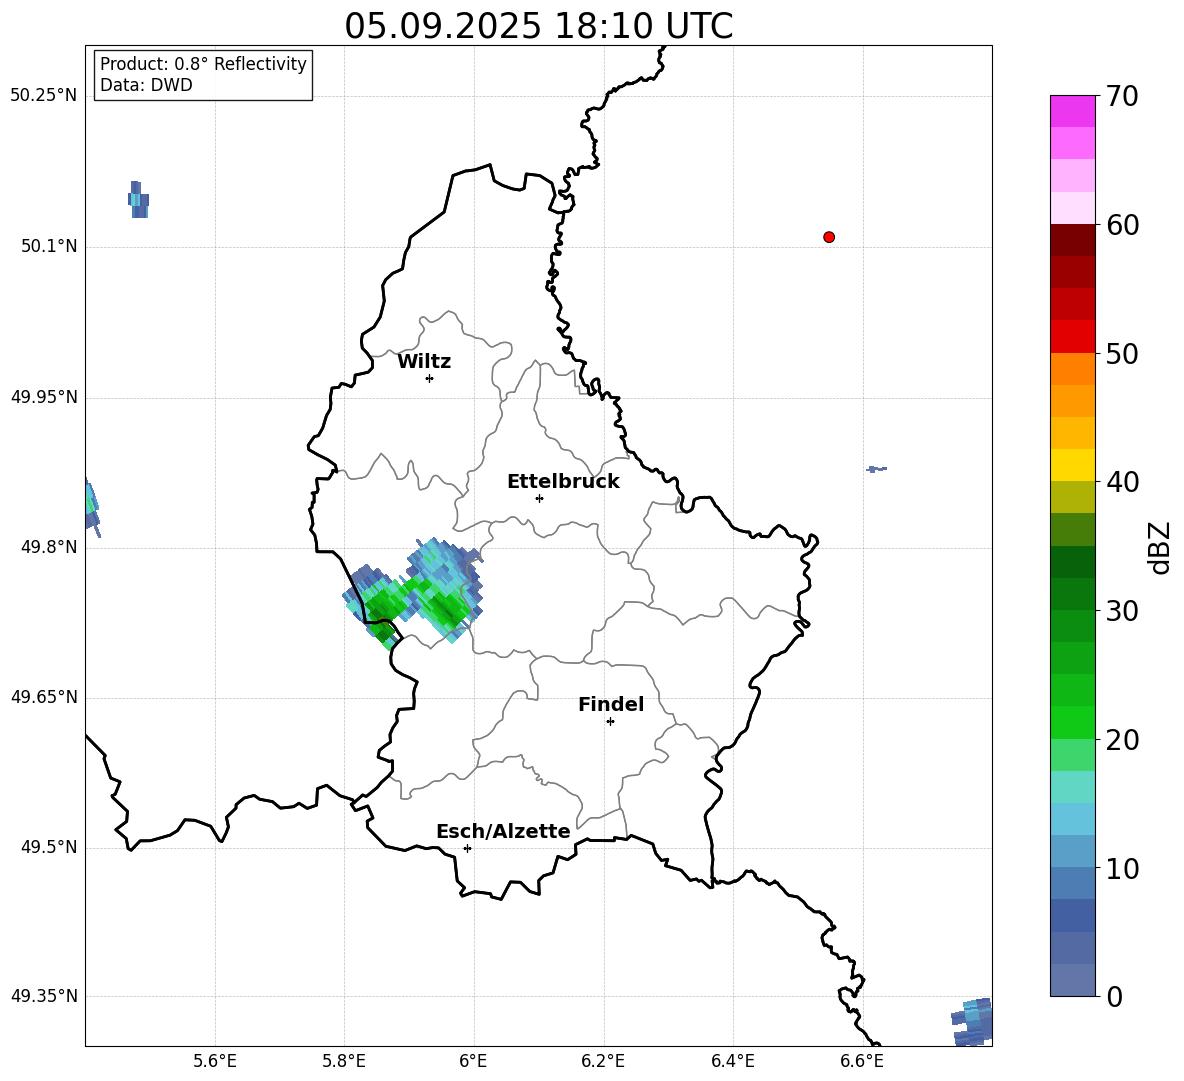
Task: Click the bright red colorbar swatch above 50
Action: 1072,336
